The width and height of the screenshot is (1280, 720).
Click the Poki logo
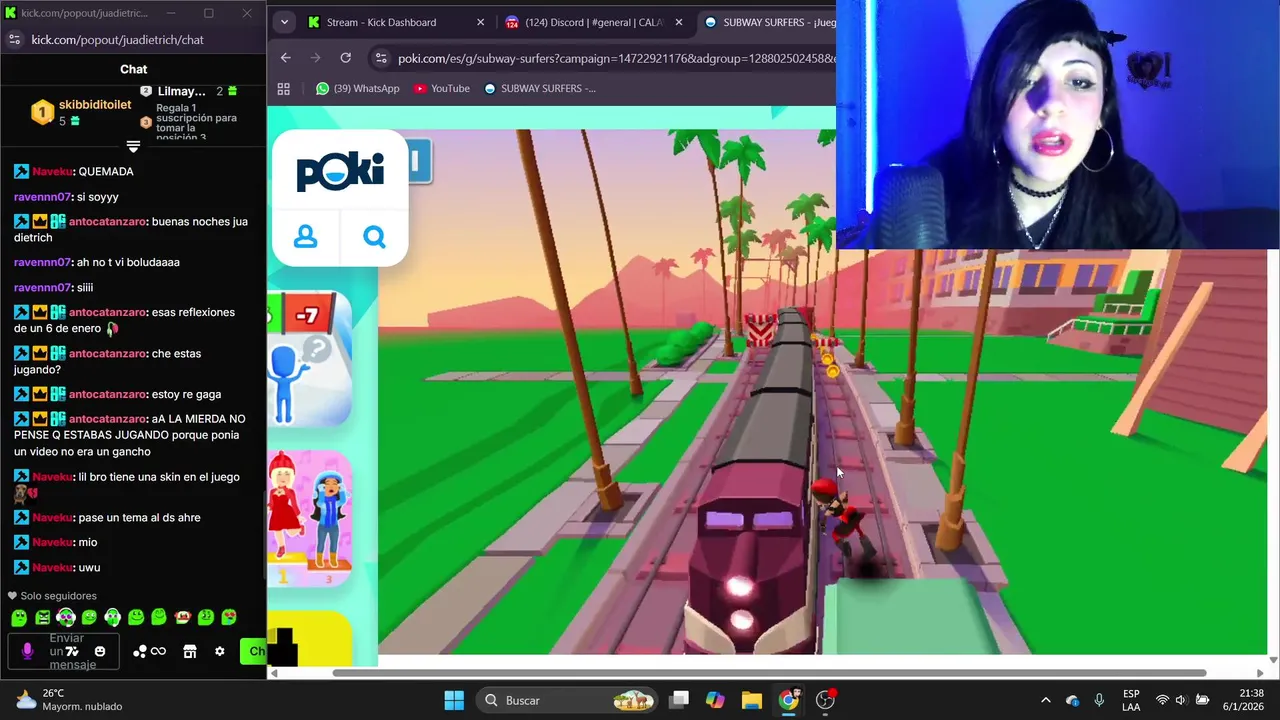click(x=340, y=172)
